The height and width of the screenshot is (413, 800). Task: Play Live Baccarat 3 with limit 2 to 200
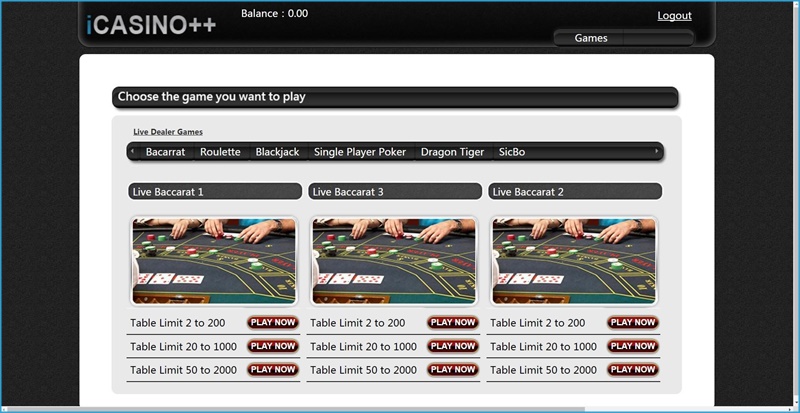tap(453, 323)
